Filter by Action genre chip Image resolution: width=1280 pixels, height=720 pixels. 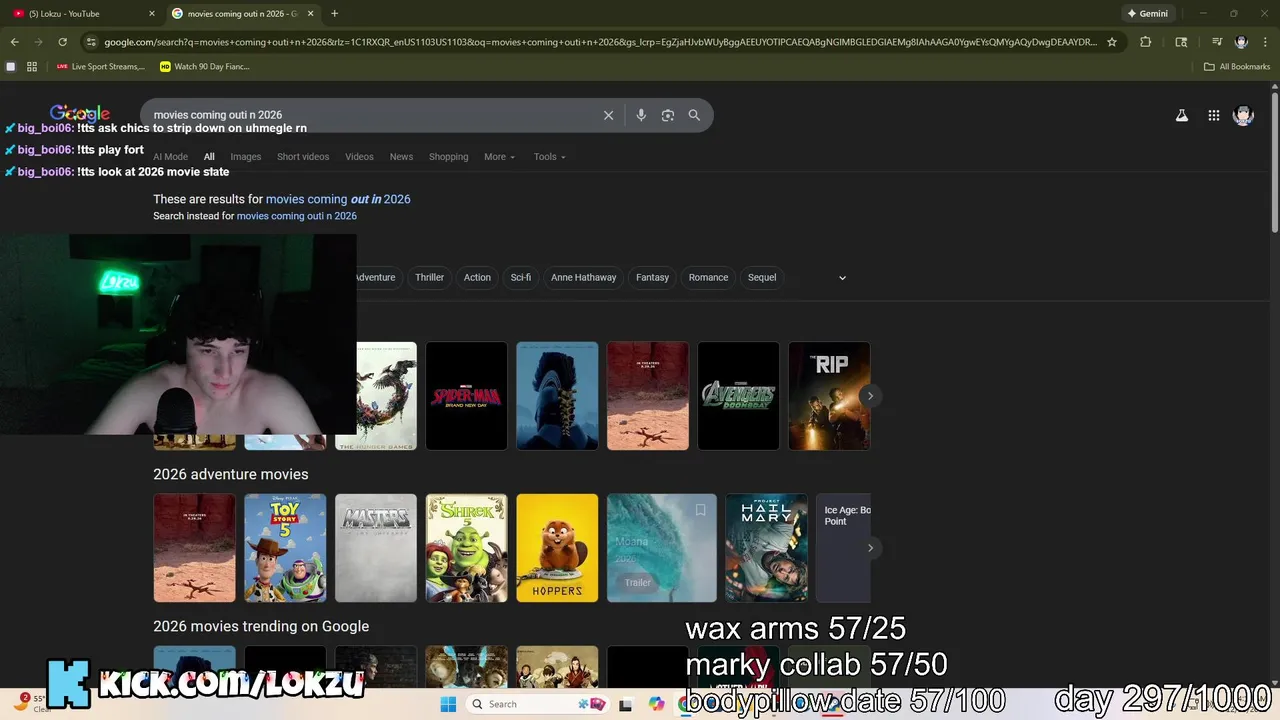477,278
